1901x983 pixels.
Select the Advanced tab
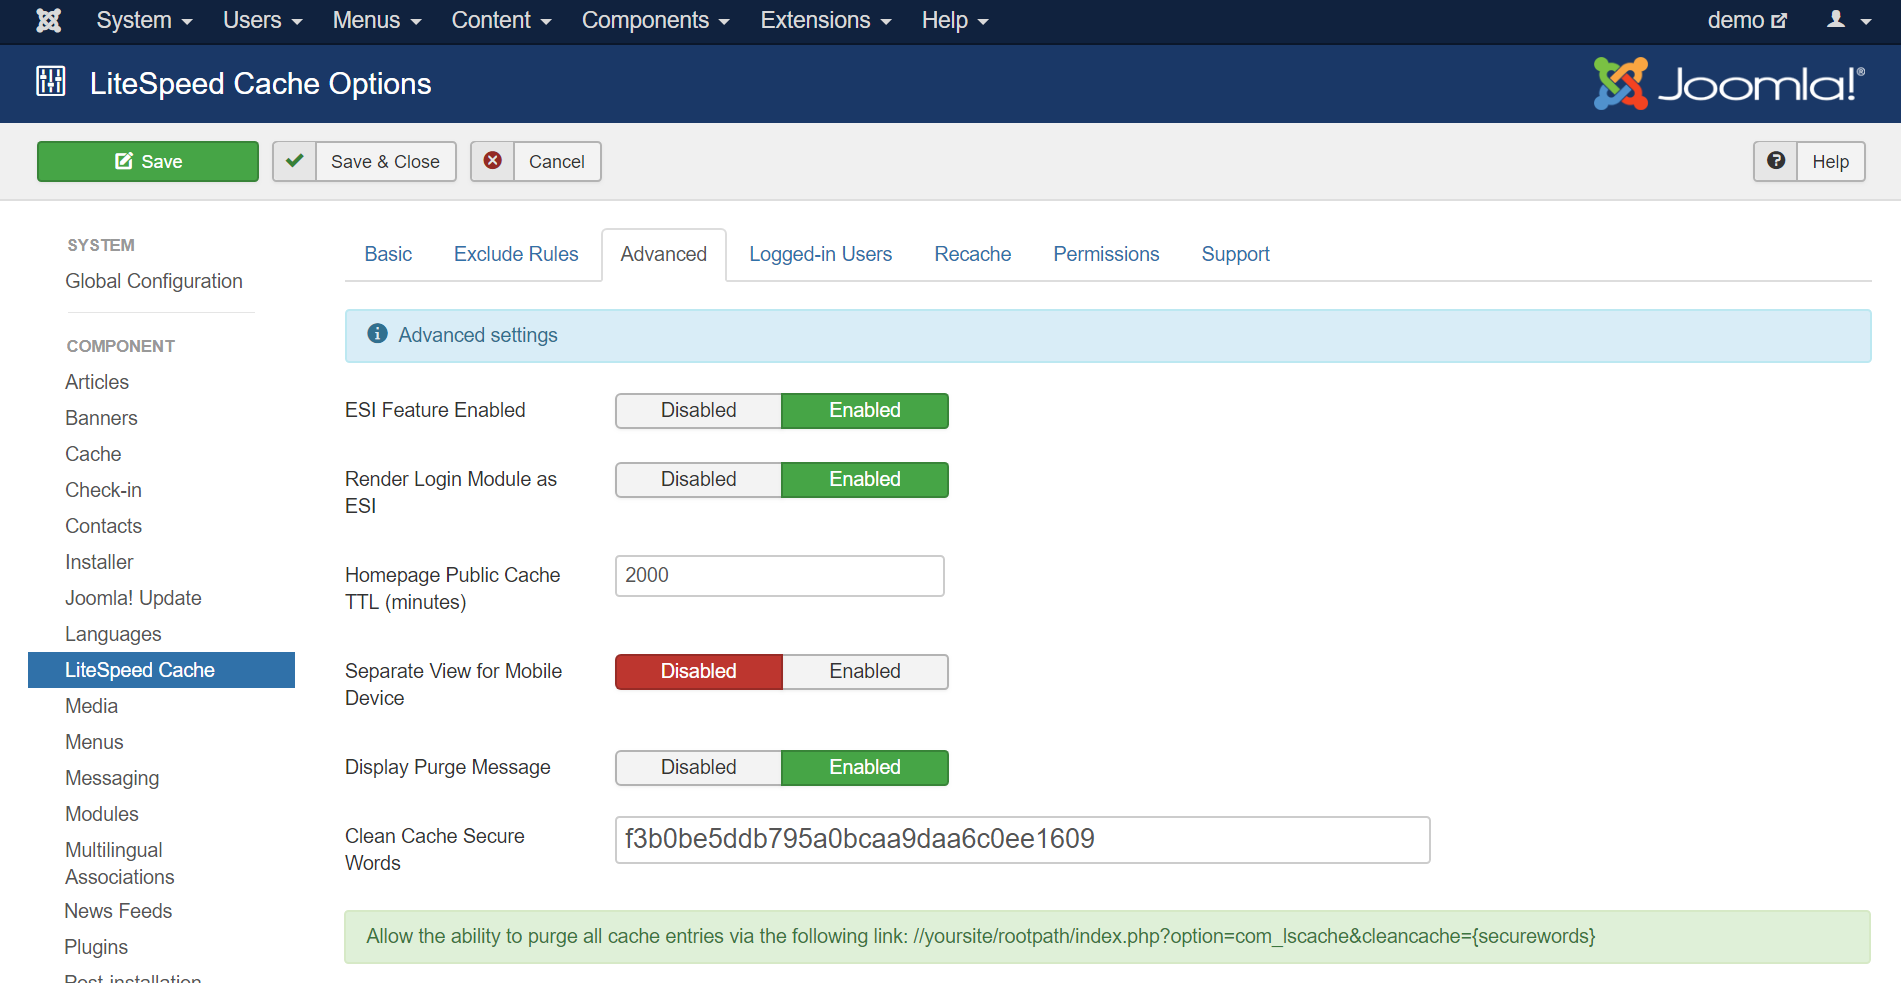(x=664, y=254)
